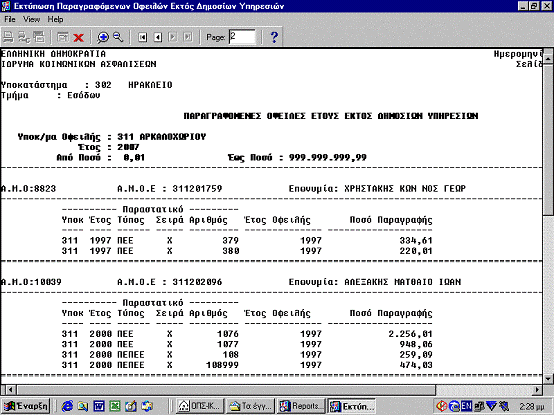Open page setup toolbar icon
This screenshot has height=415, width=554.
coord(24,37)
